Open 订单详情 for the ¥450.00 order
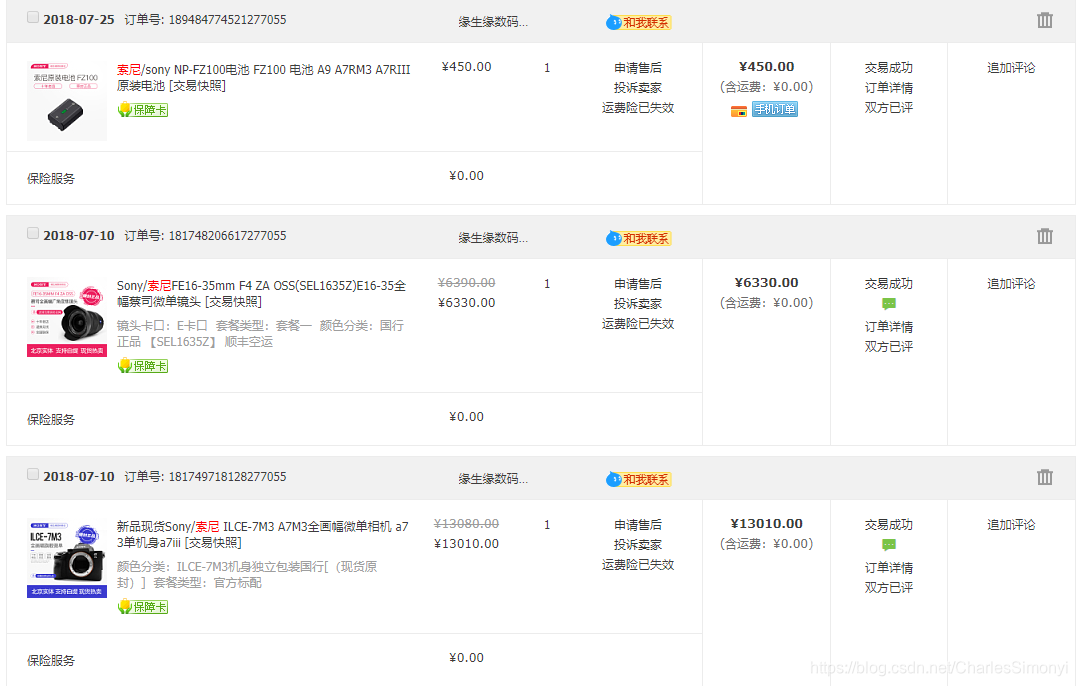1077x686 pixels. pyautogui.click(x=889, y=88)
